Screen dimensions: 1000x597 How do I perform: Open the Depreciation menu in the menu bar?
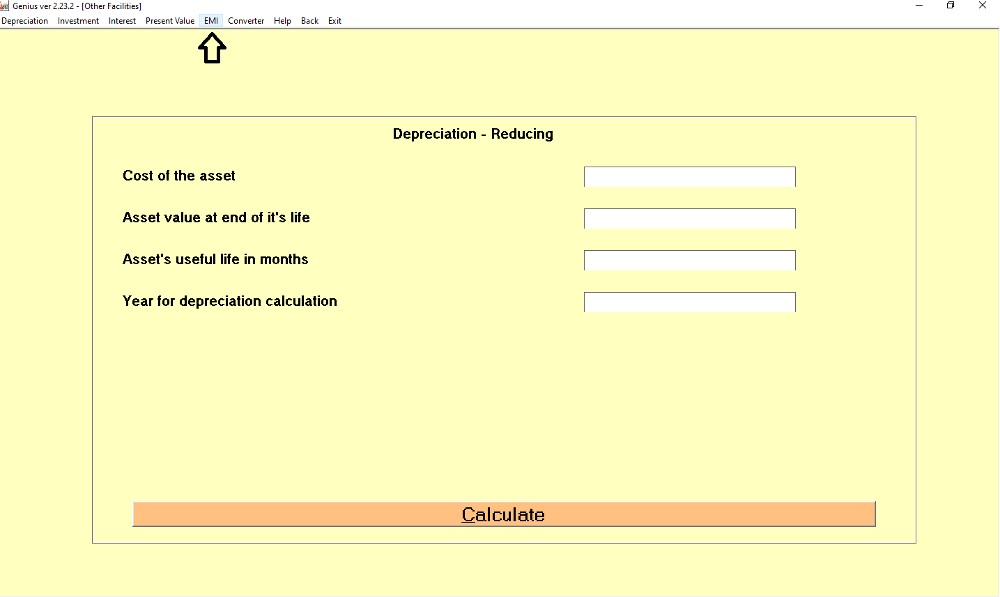[x=25, y=21]
